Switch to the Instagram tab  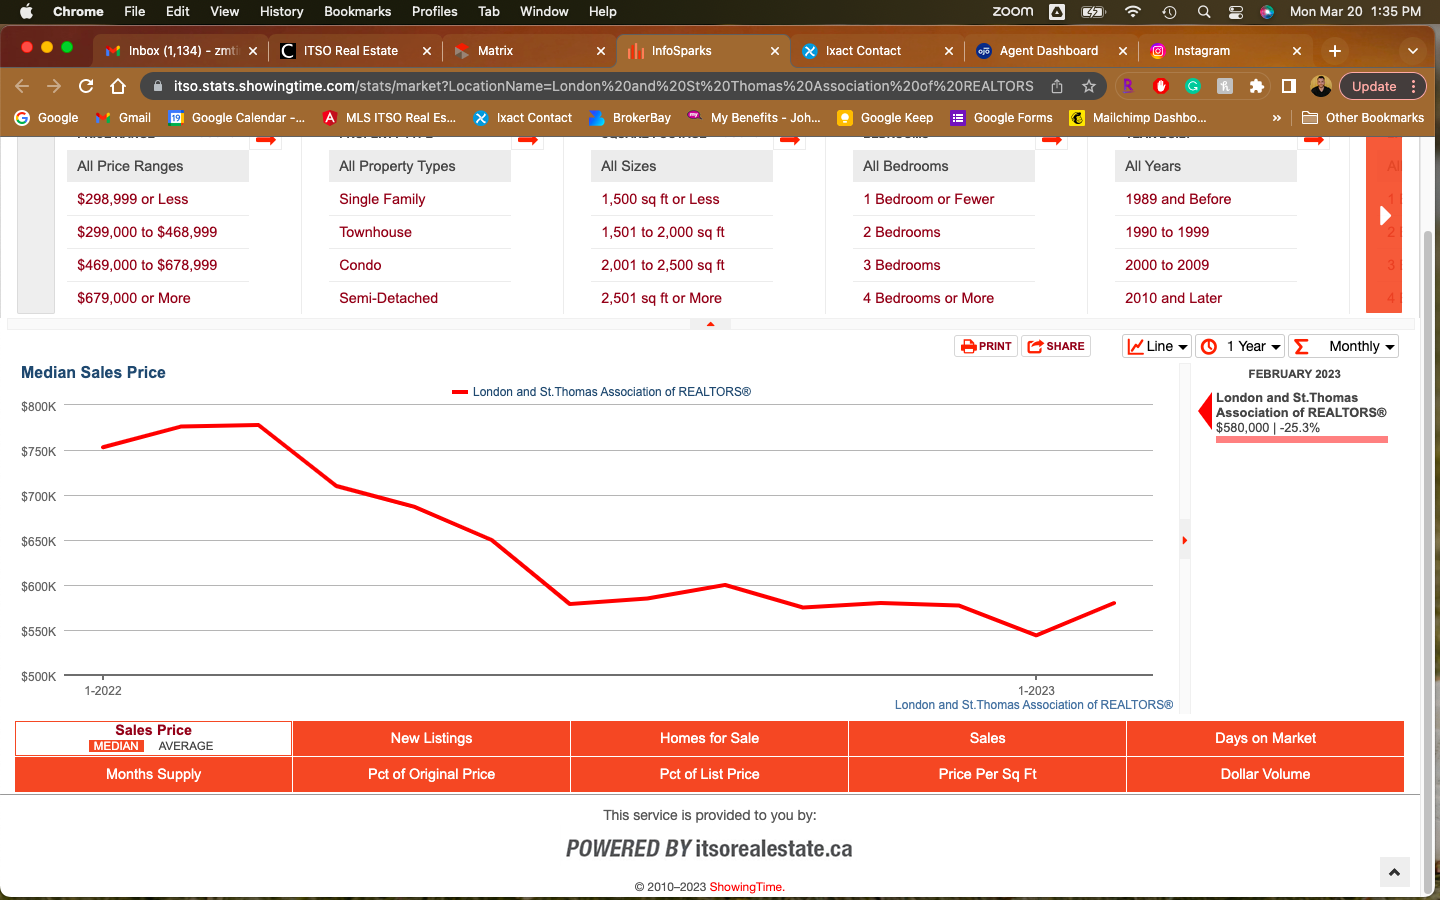tap(1226, 51)
